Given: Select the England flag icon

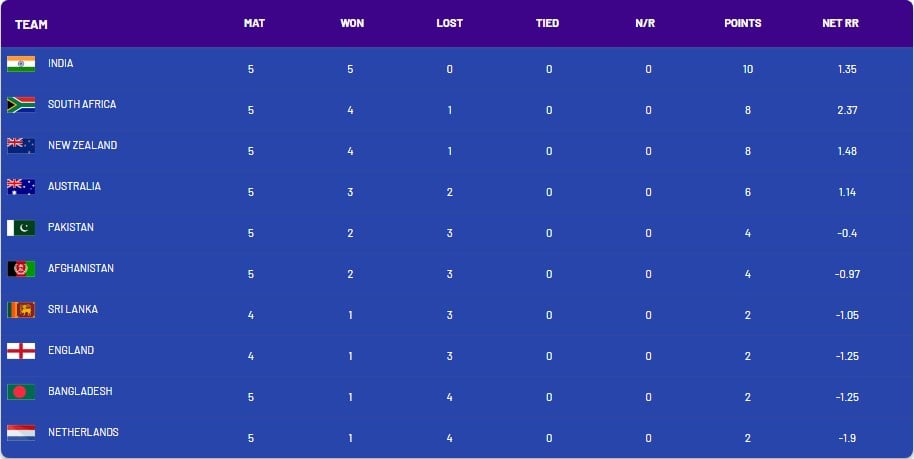Looking at the screenshot, I should tap(21, 351).
